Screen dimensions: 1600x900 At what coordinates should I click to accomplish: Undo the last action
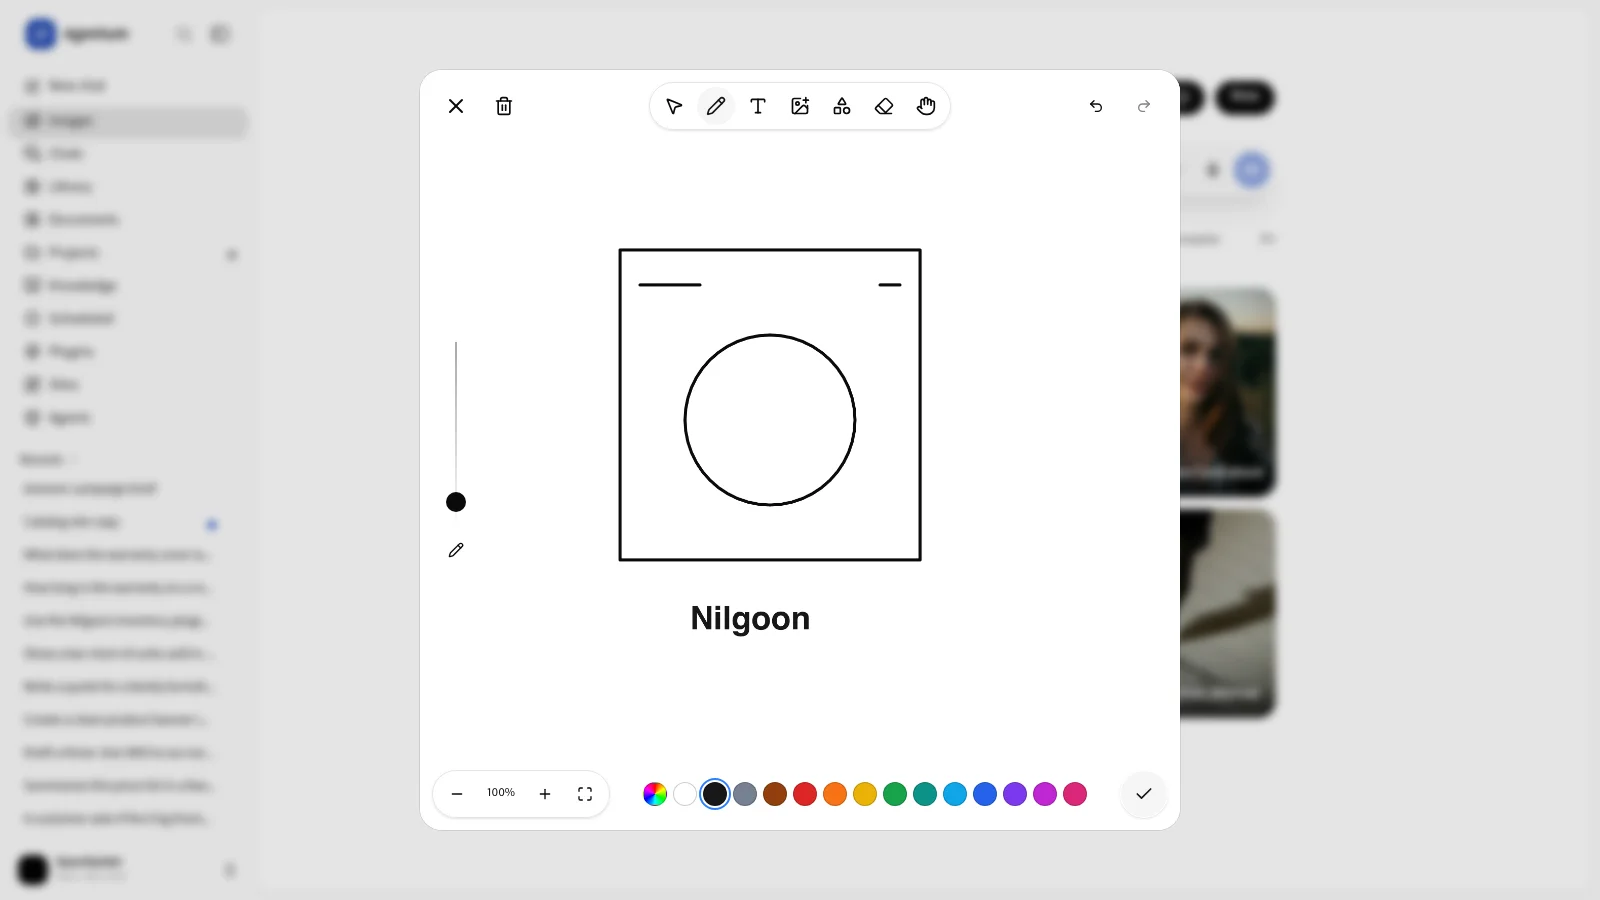pyautogui.click(x=1096, y=106)
